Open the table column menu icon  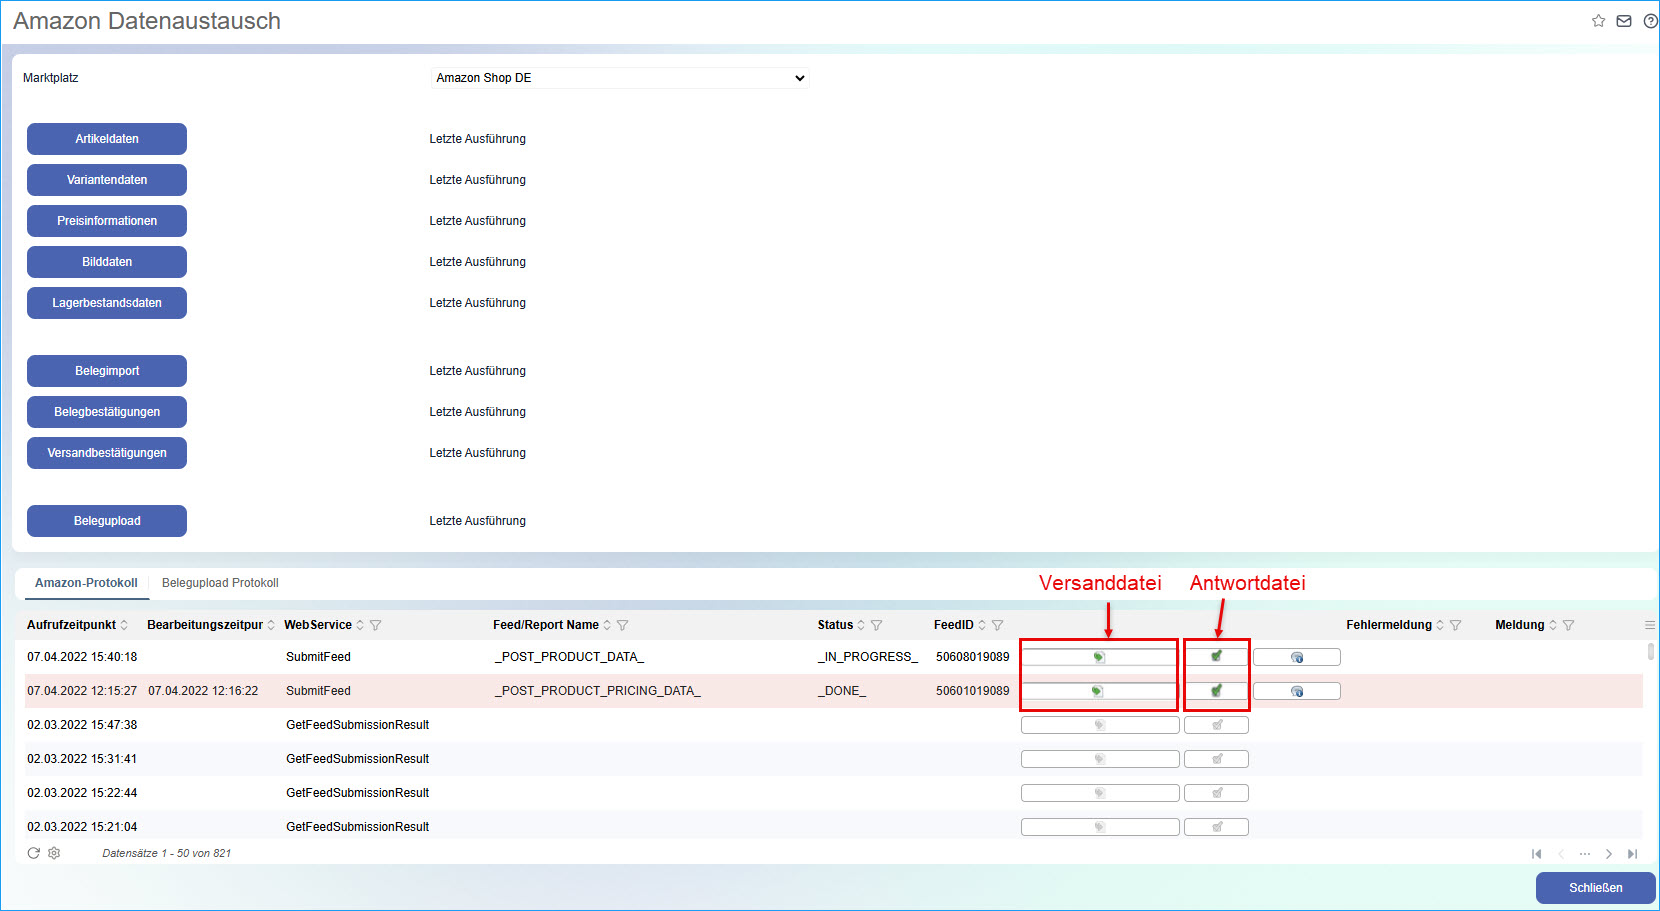tap(1649, 625)
